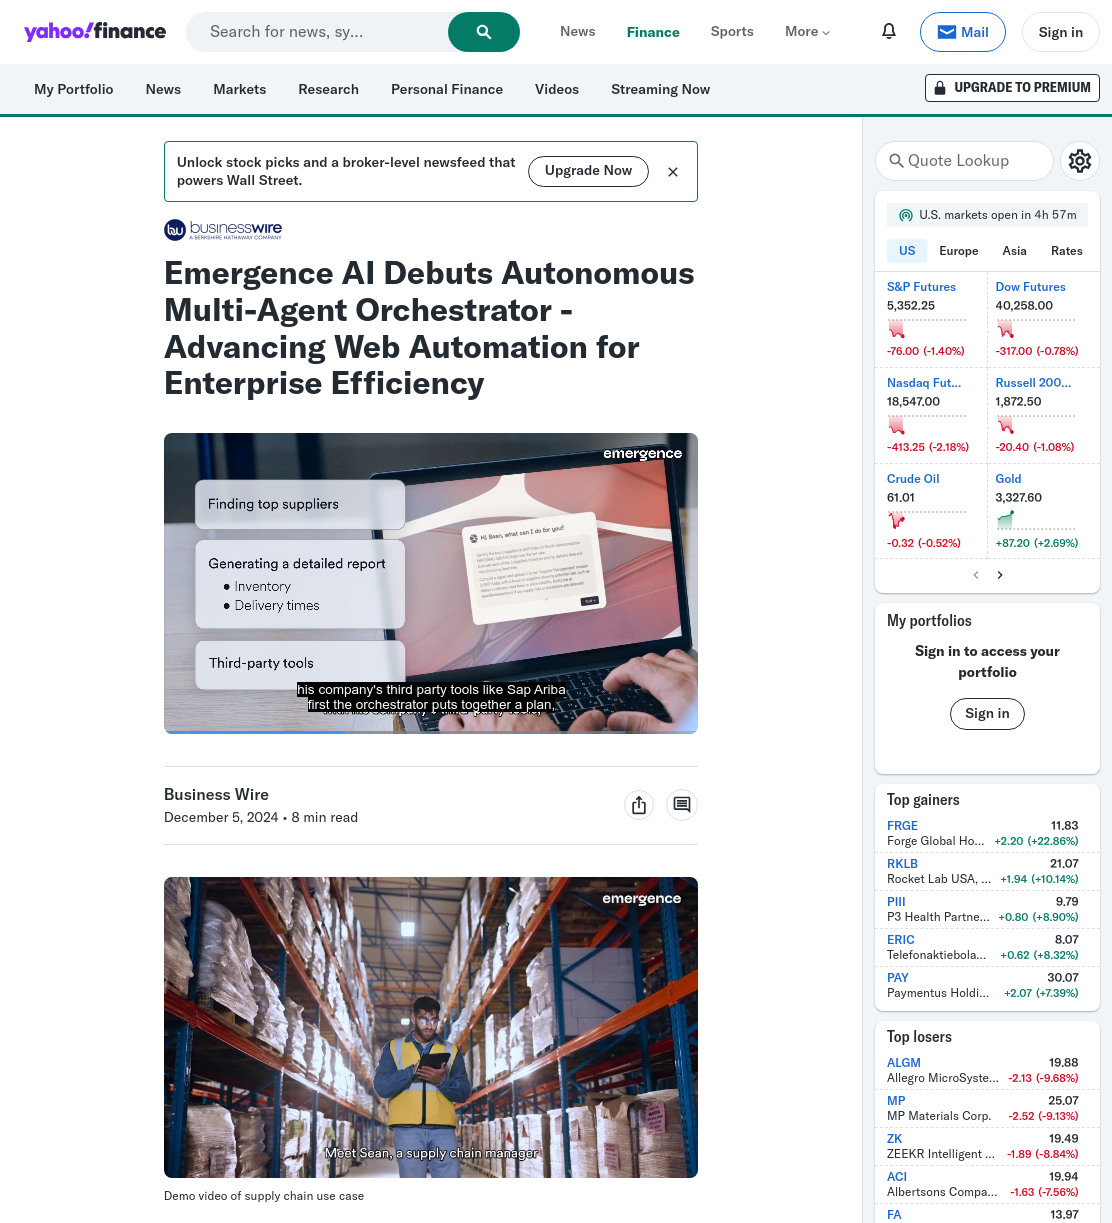Screen dimensions: 1112x1223
Task: Click the Upgrade Now button
Action: 588,171
